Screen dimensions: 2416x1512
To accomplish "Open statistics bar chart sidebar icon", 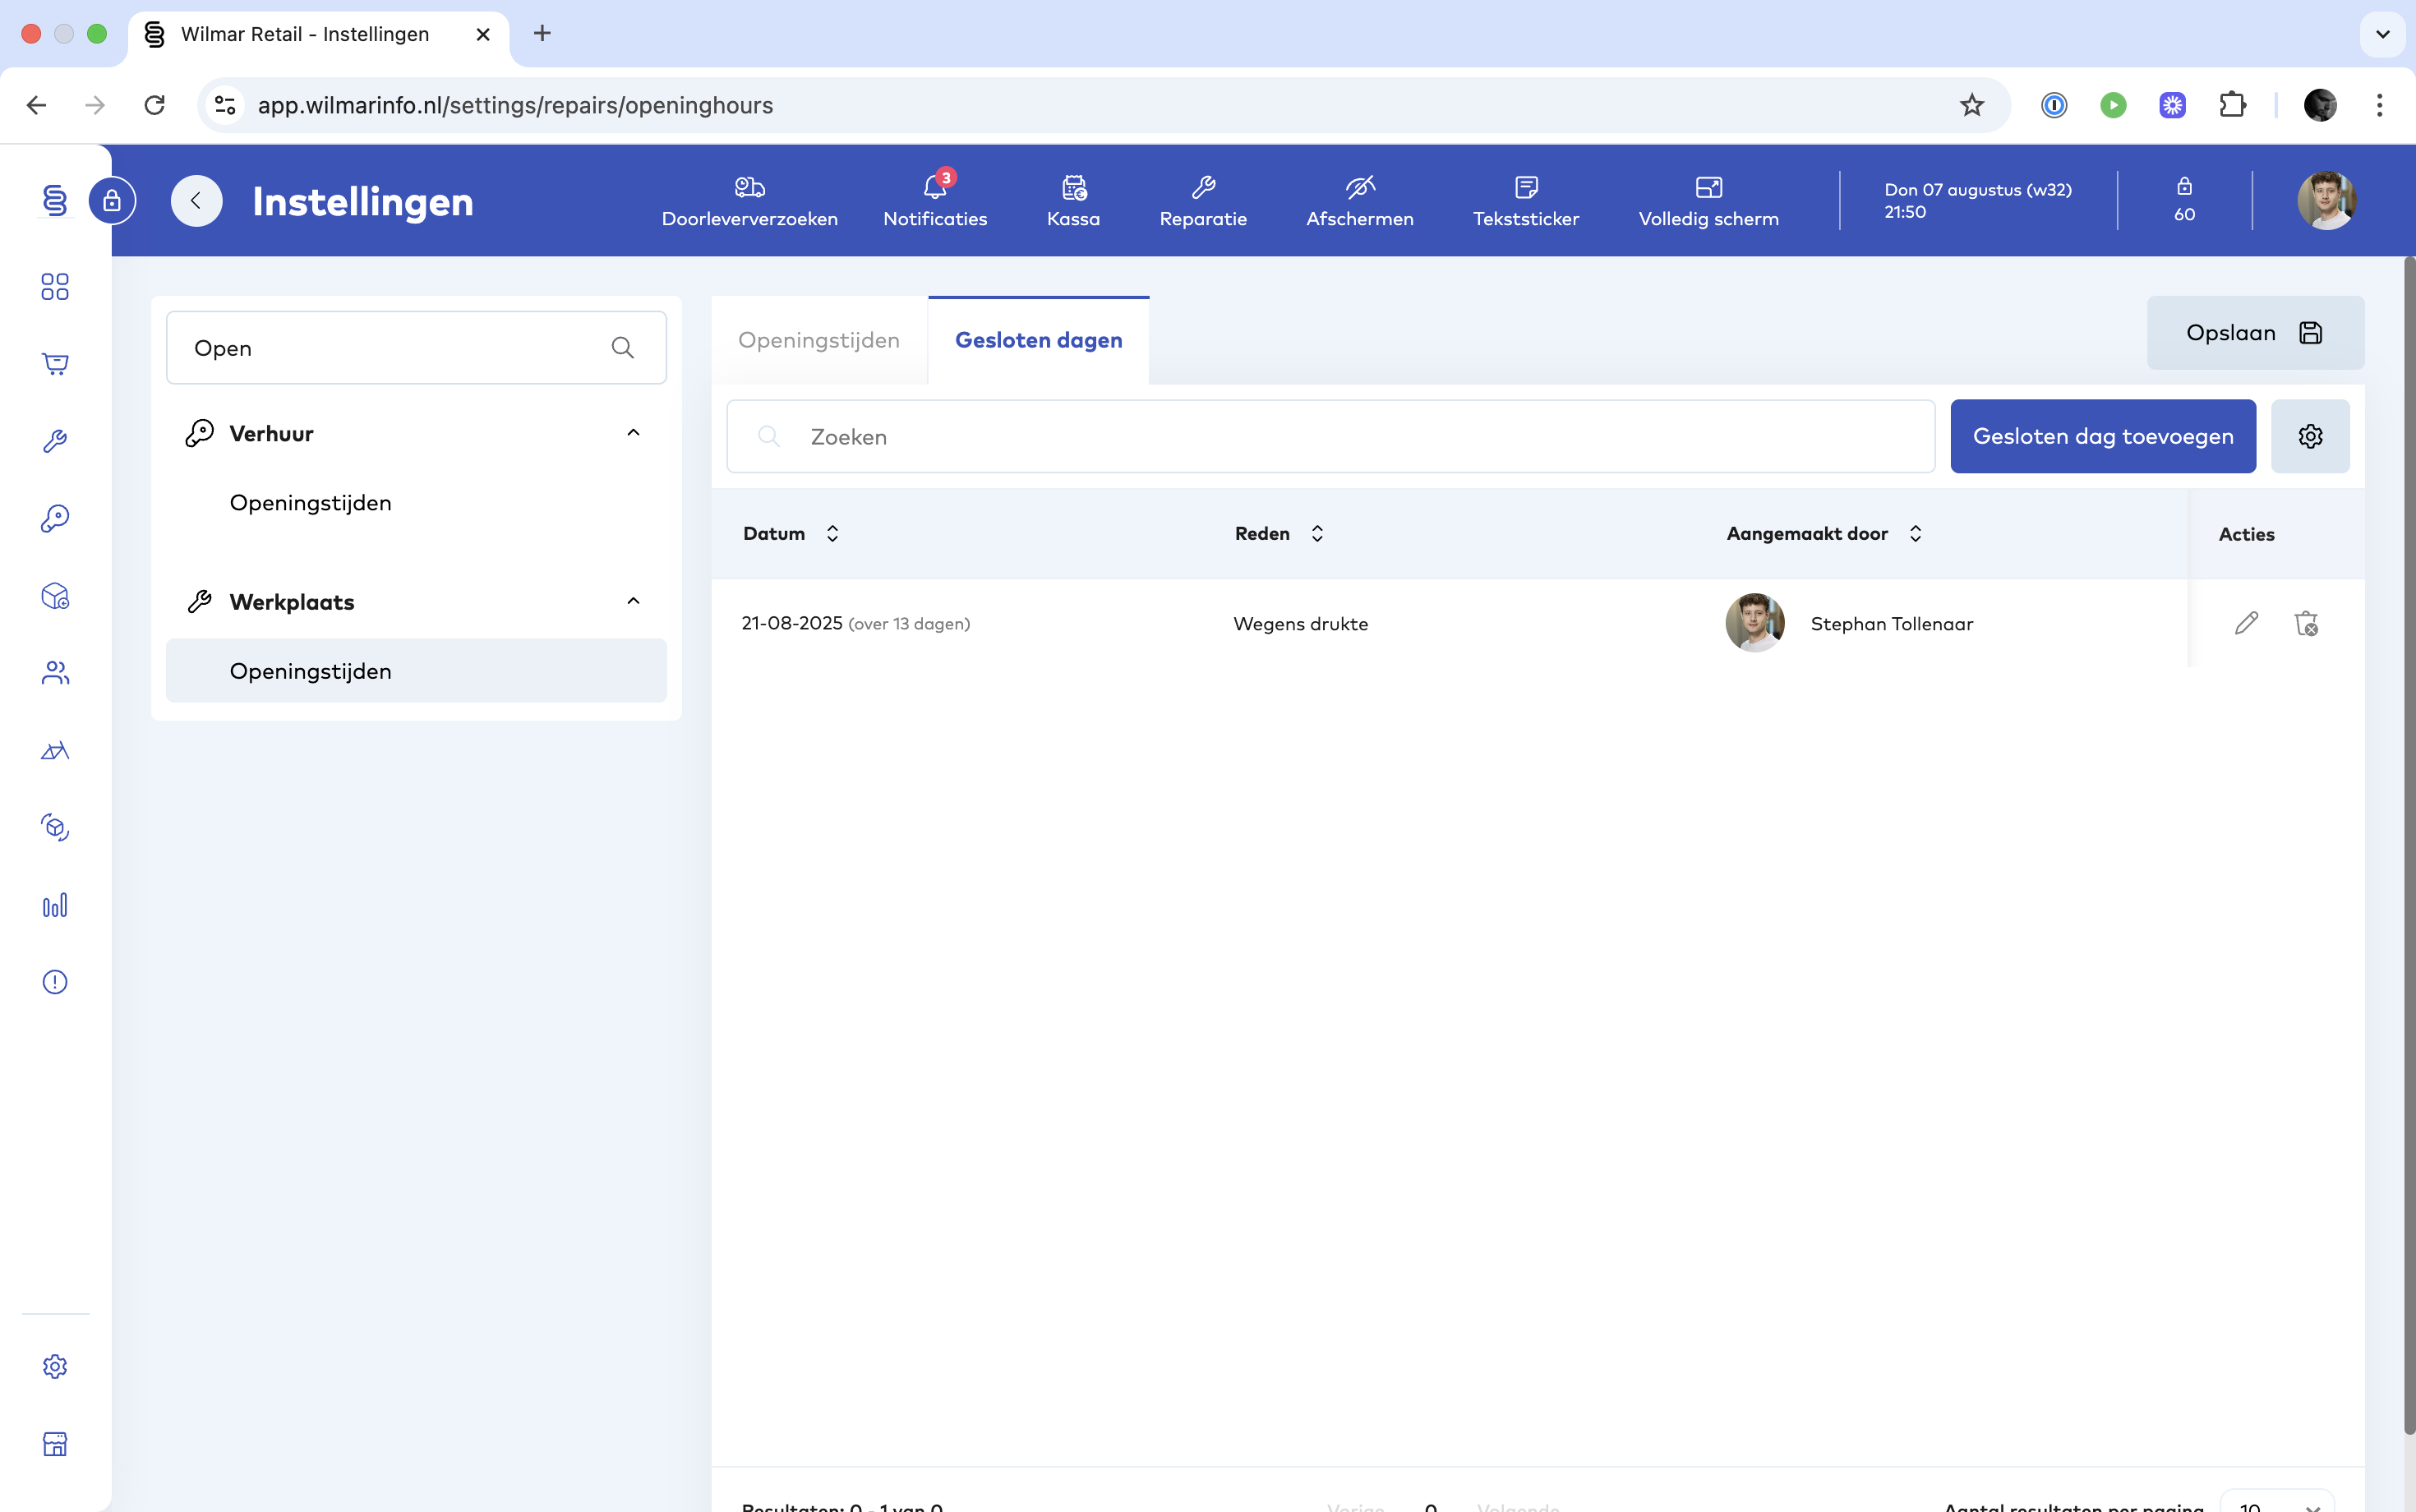I will pos(55,905).
